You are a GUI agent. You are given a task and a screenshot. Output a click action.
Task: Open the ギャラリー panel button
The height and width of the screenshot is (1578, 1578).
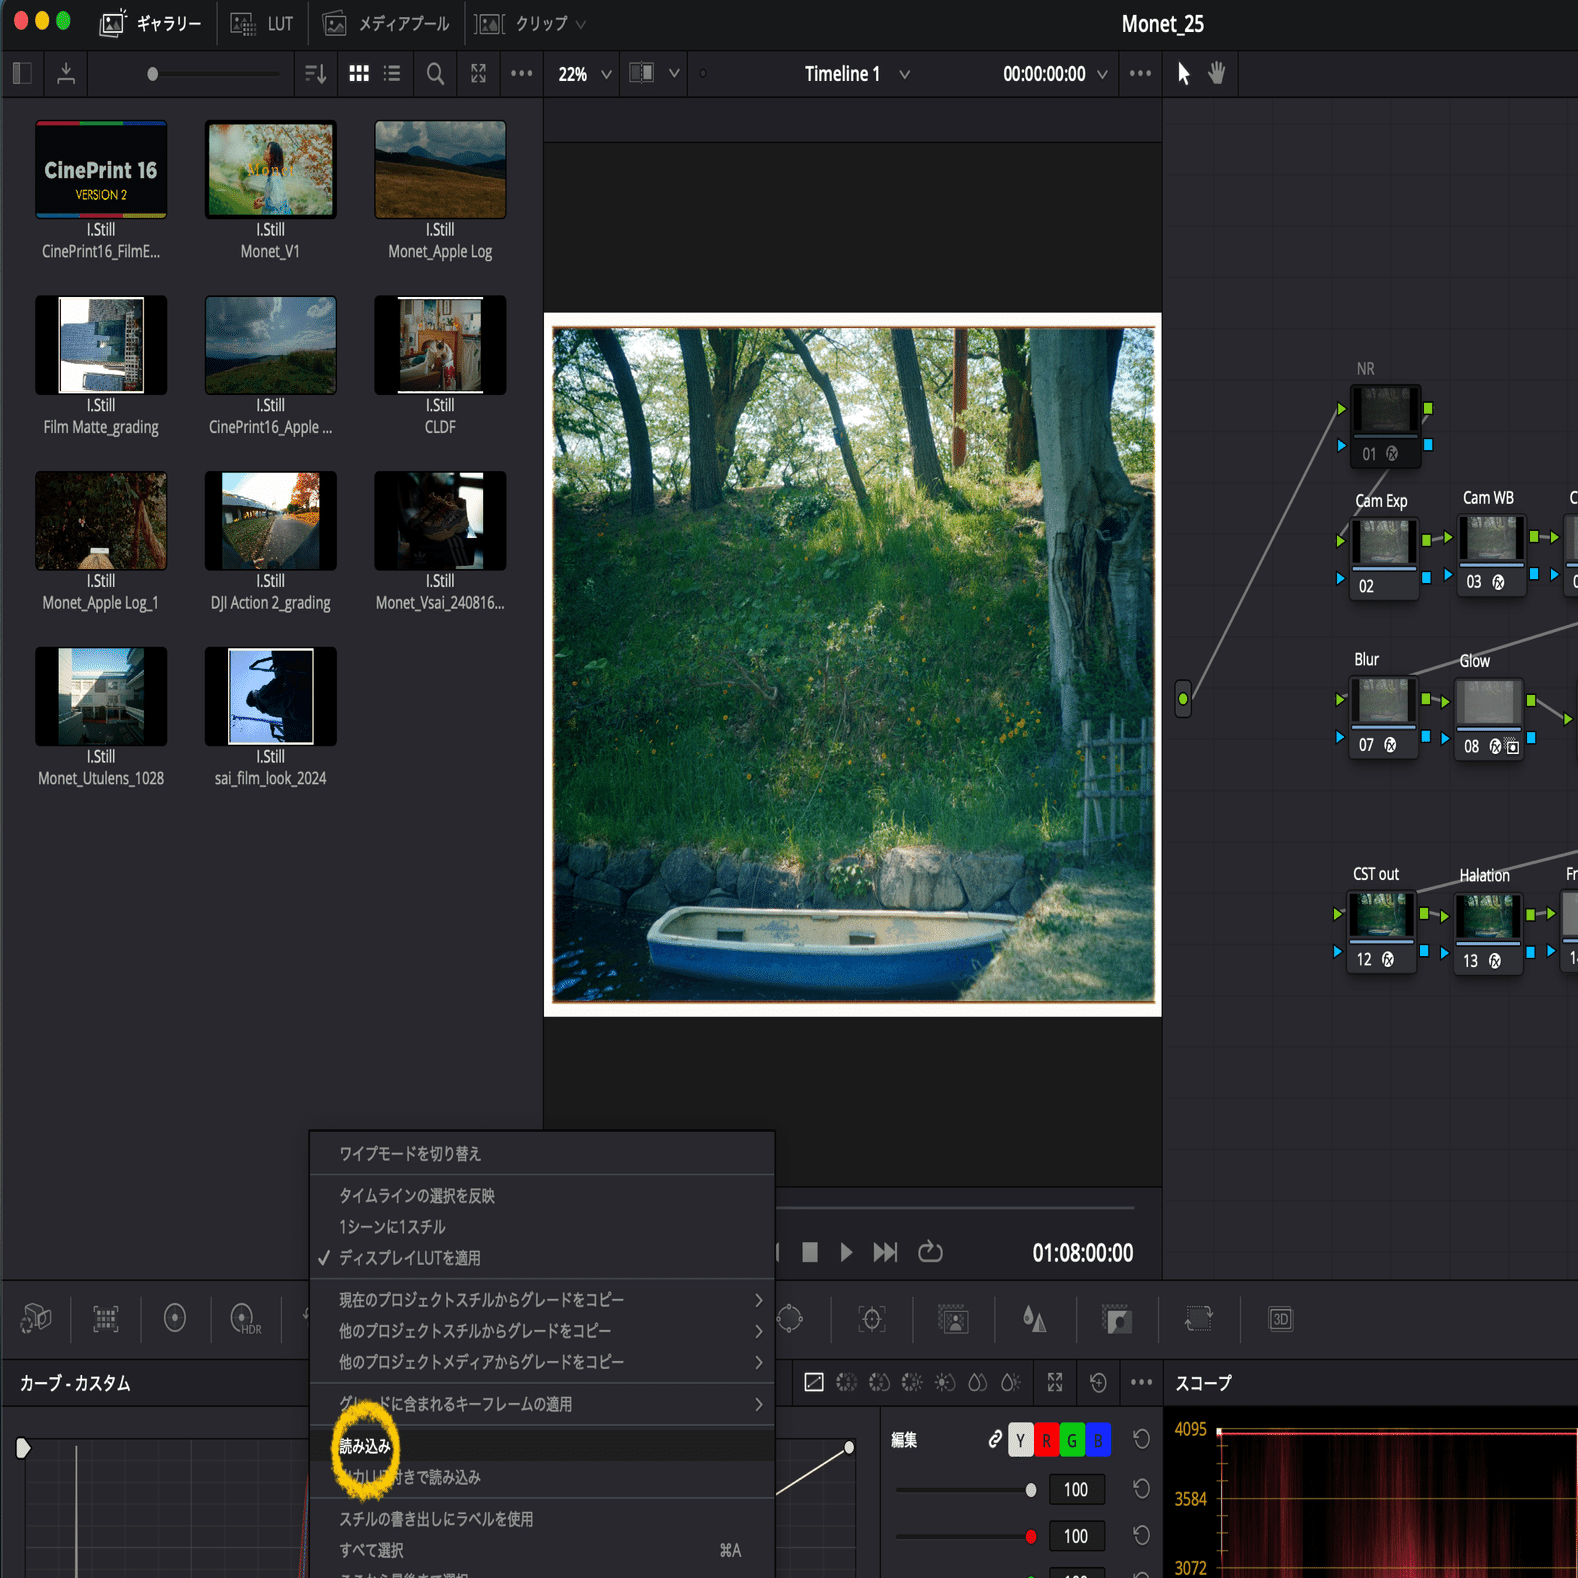(151, 24)
